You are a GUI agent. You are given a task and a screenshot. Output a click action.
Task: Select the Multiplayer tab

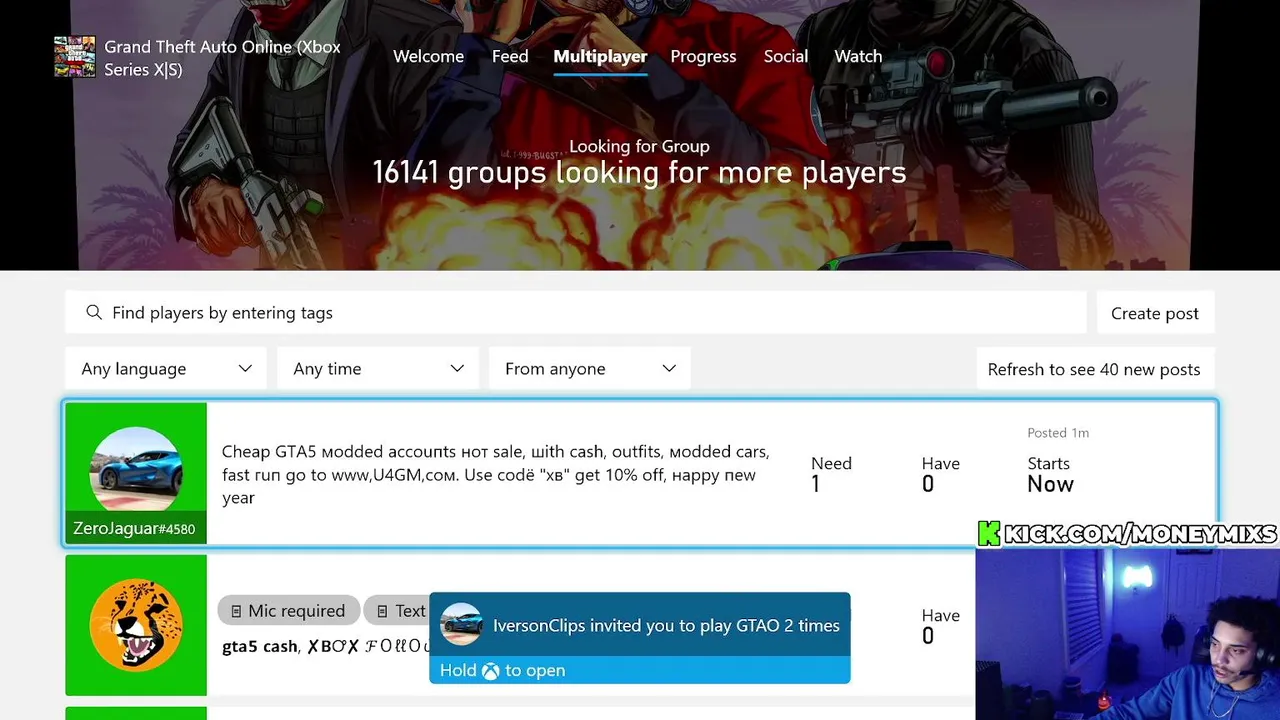coord(600,56)
